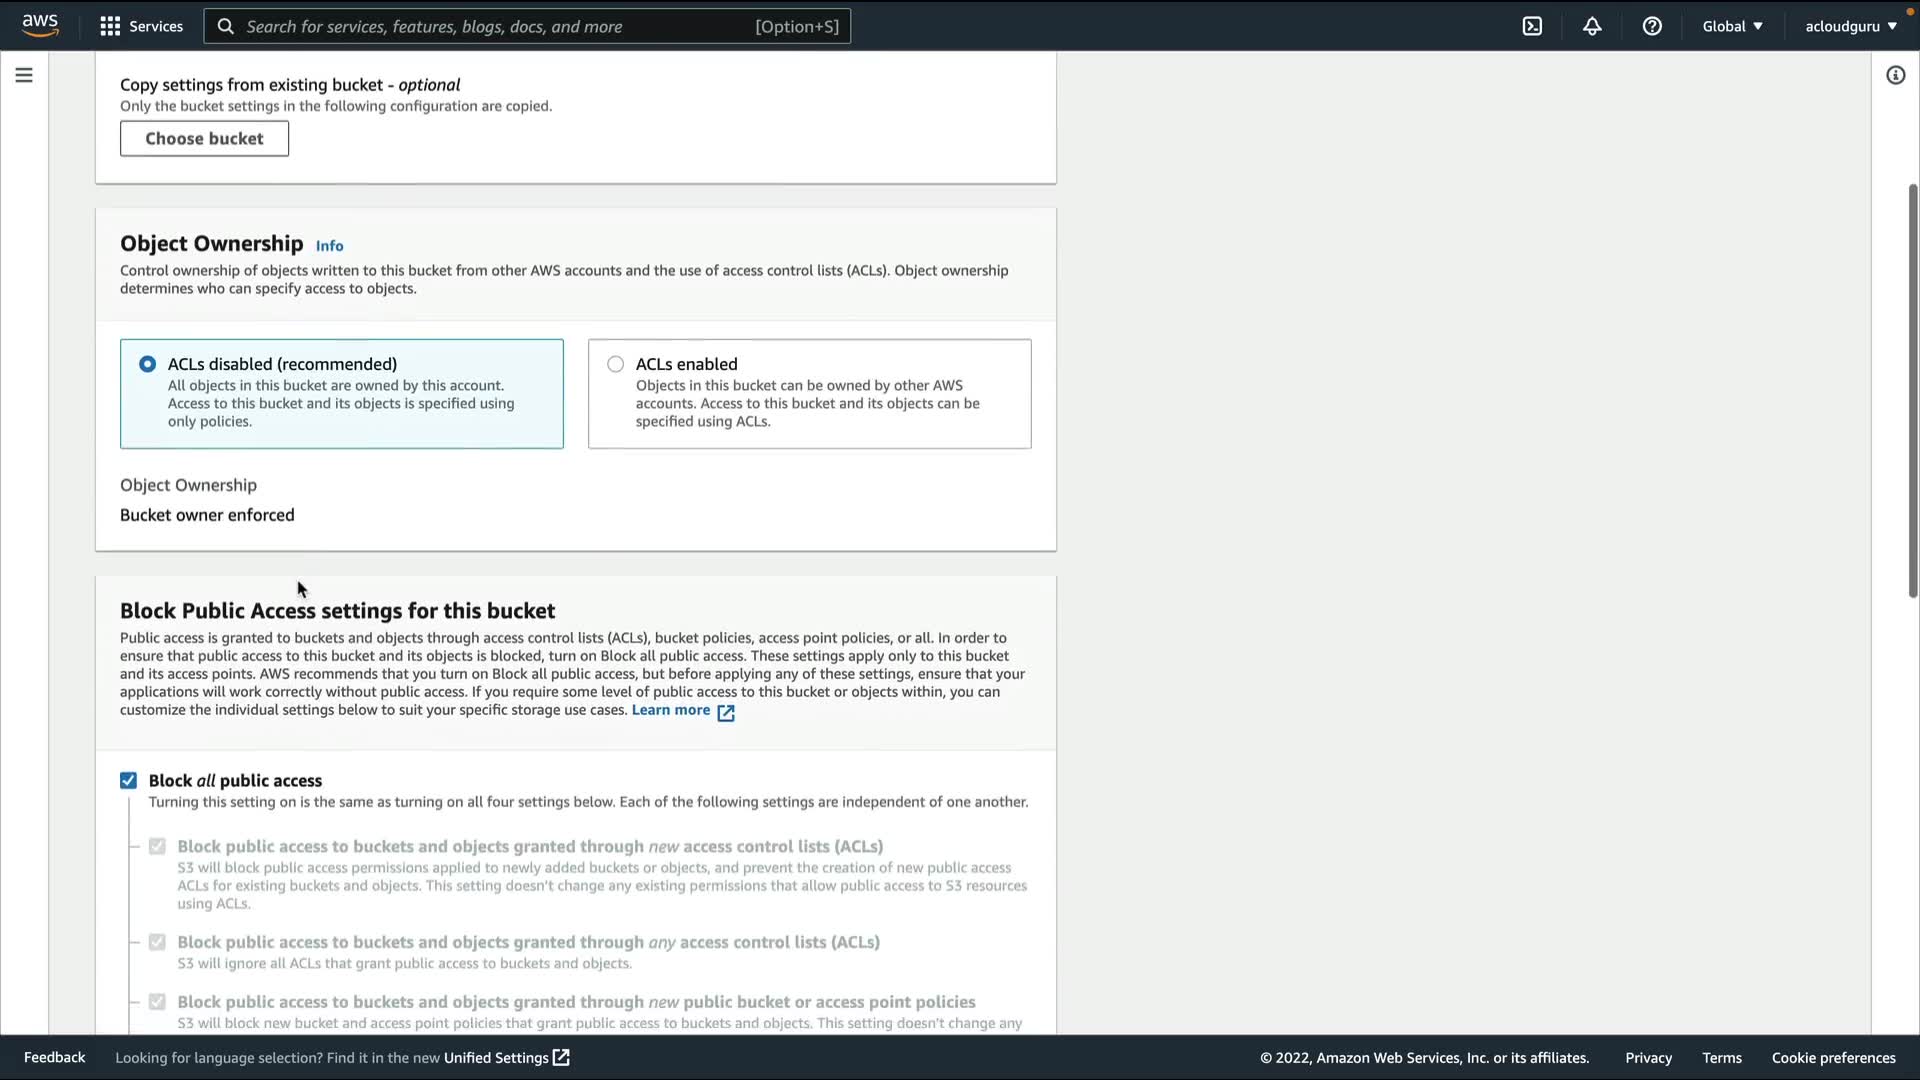Click the page vertical scrollbar
The width and height of the screenshot is (1920, 1080).
point(1912,390)
